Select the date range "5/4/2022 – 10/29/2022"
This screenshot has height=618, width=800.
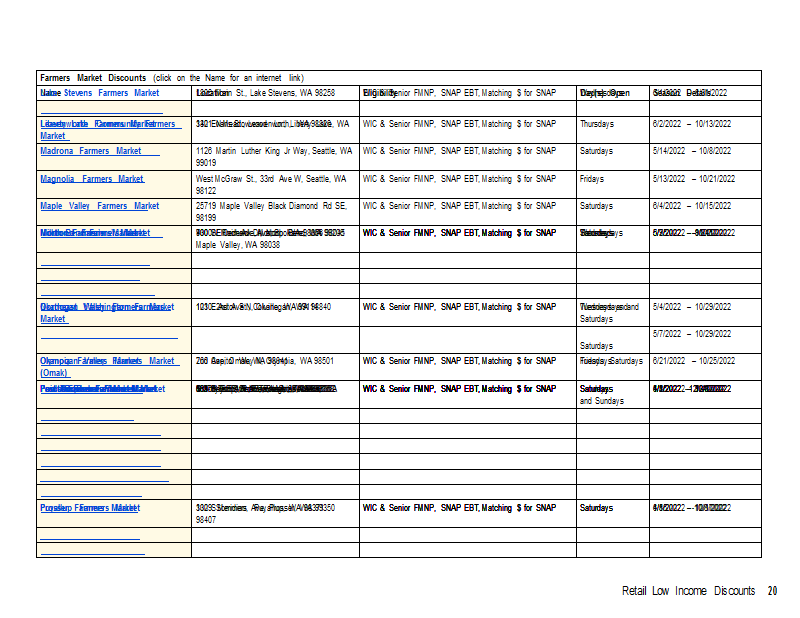tap(692, 307)
